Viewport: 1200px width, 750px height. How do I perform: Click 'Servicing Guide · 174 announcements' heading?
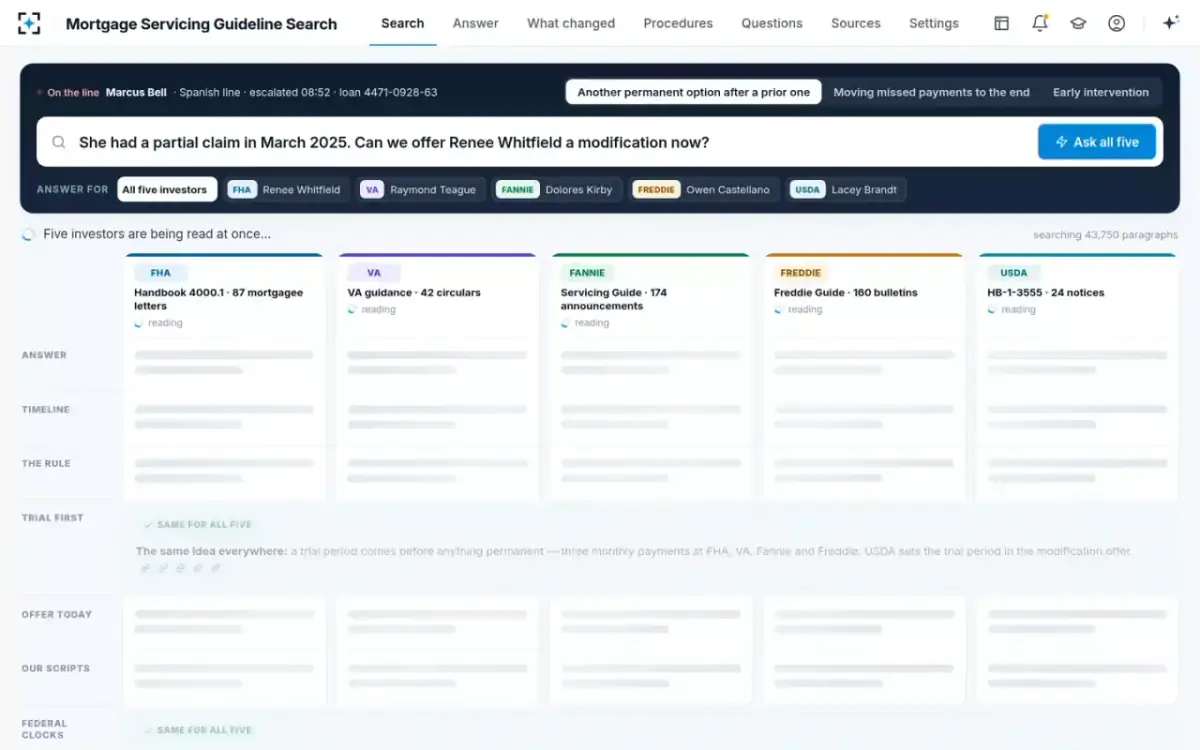(x=614, y=300)
